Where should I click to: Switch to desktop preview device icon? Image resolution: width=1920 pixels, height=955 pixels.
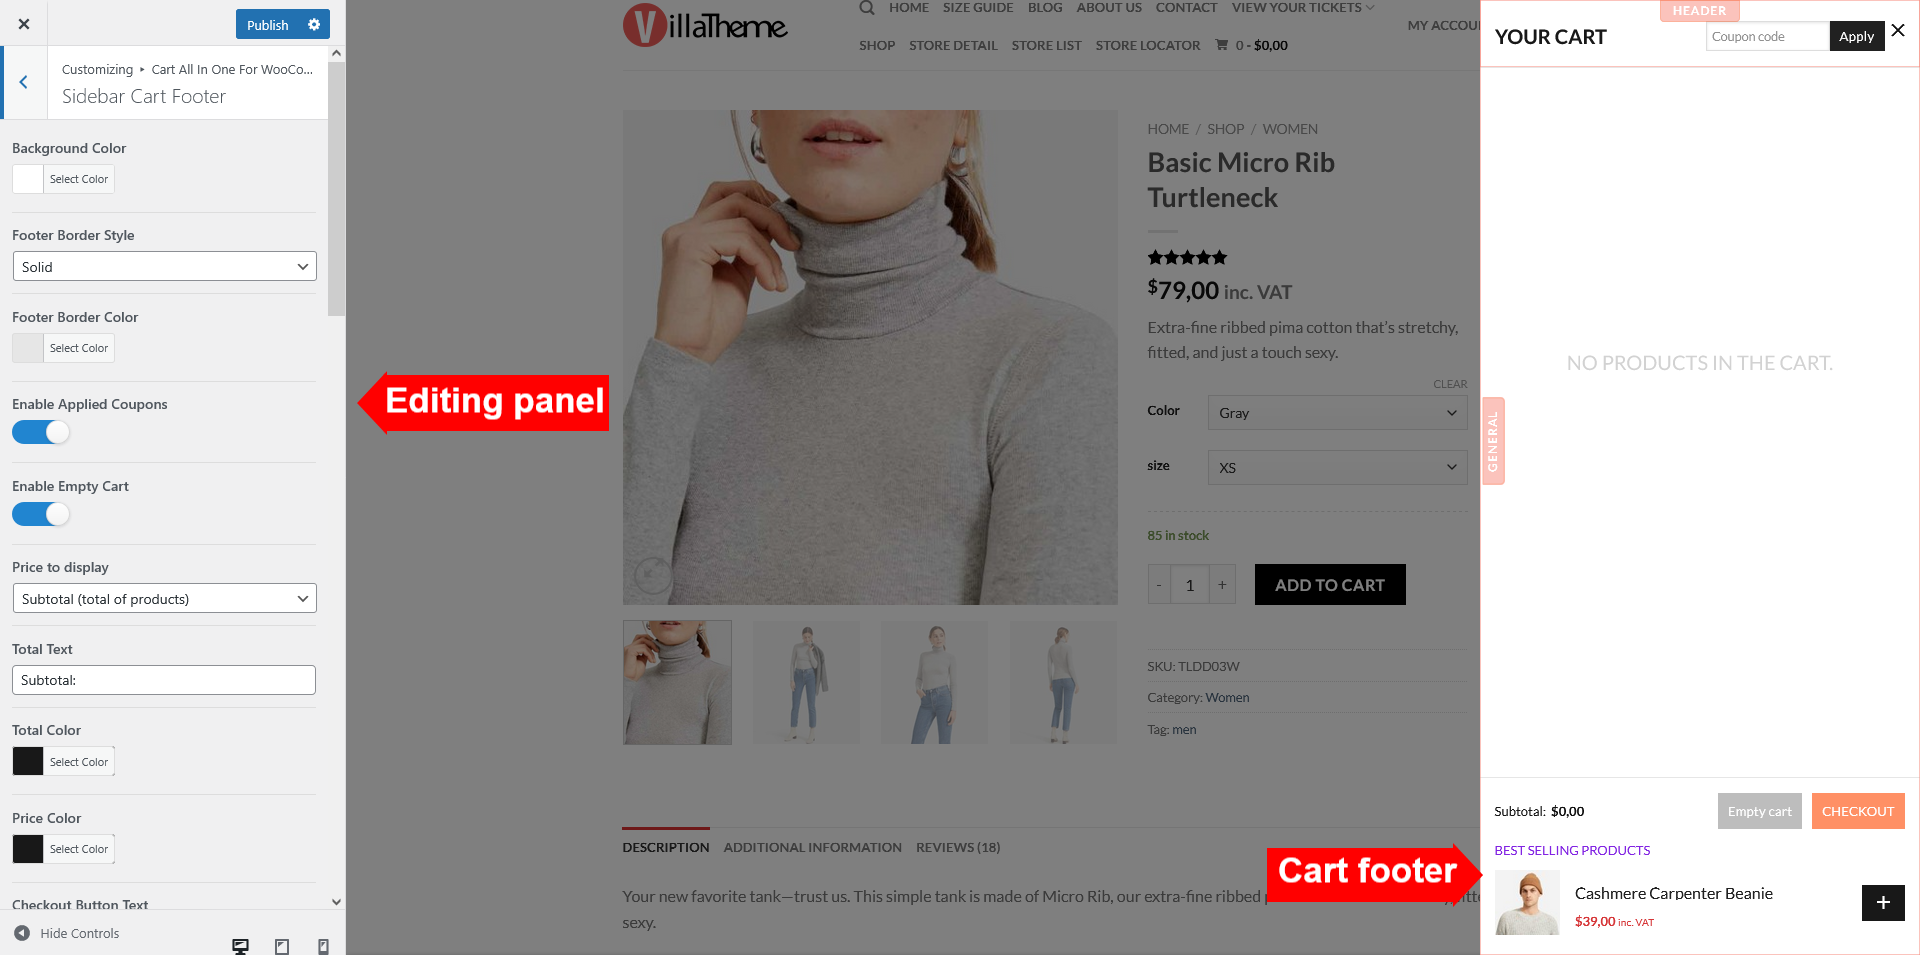point(240,946)
